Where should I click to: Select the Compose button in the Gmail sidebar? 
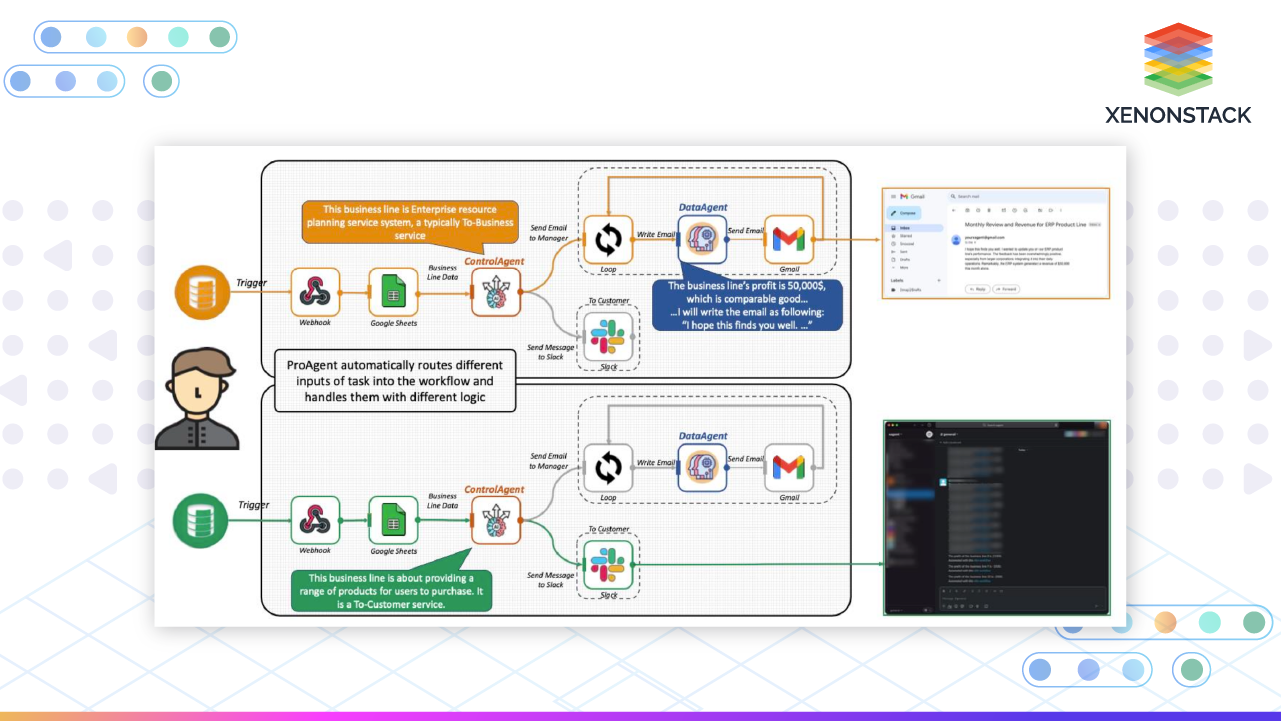[x=905, y=213]
